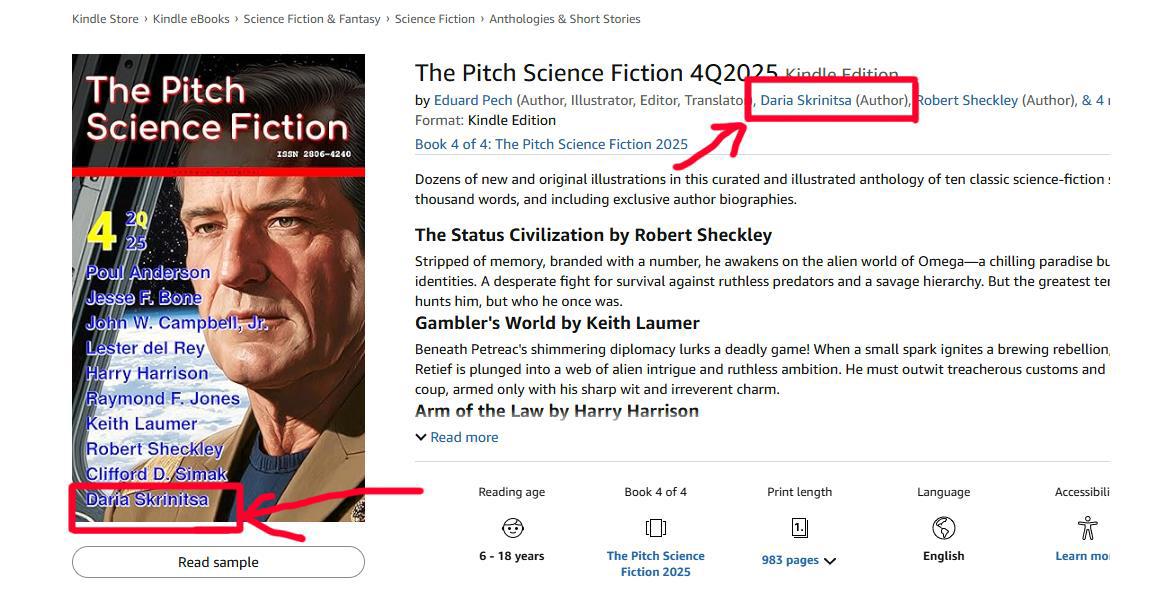Open the 983 pages dropdown
The image size is (1158, 592).
pos(799,560)
